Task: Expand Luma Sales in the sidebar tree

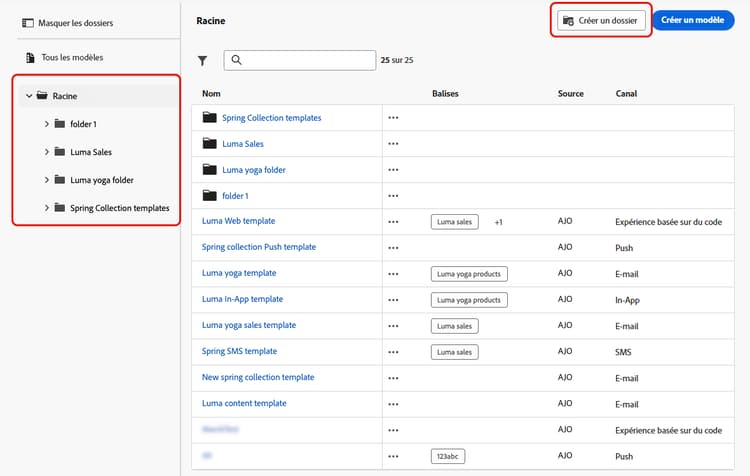Action: pos(47,152)
